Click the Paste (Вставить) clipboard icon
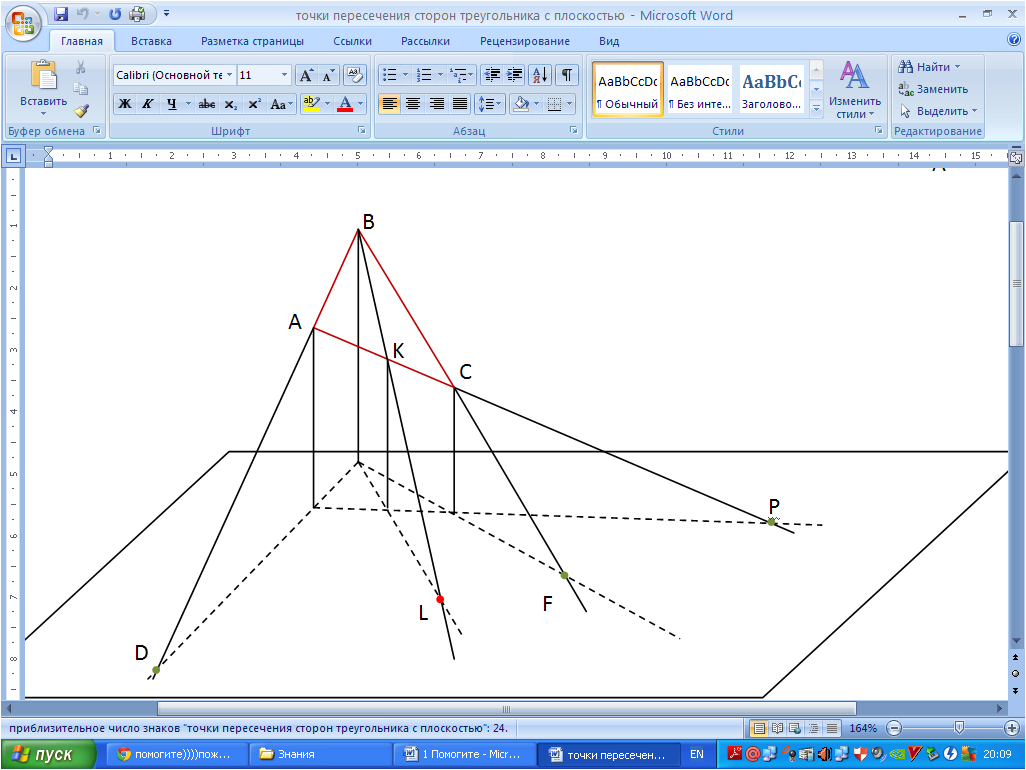 (x=43, y=75)
